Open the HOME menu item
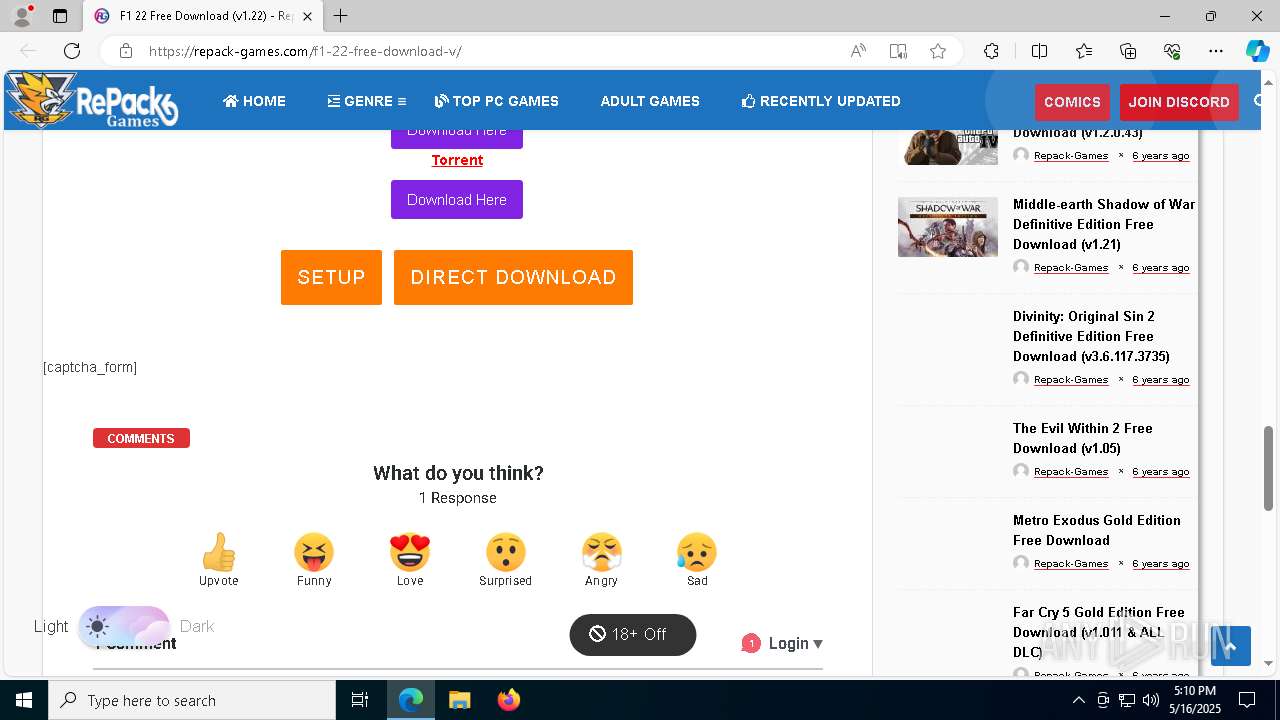The width and height of the screenshot is (1280, 720). [x=254, y=101]
